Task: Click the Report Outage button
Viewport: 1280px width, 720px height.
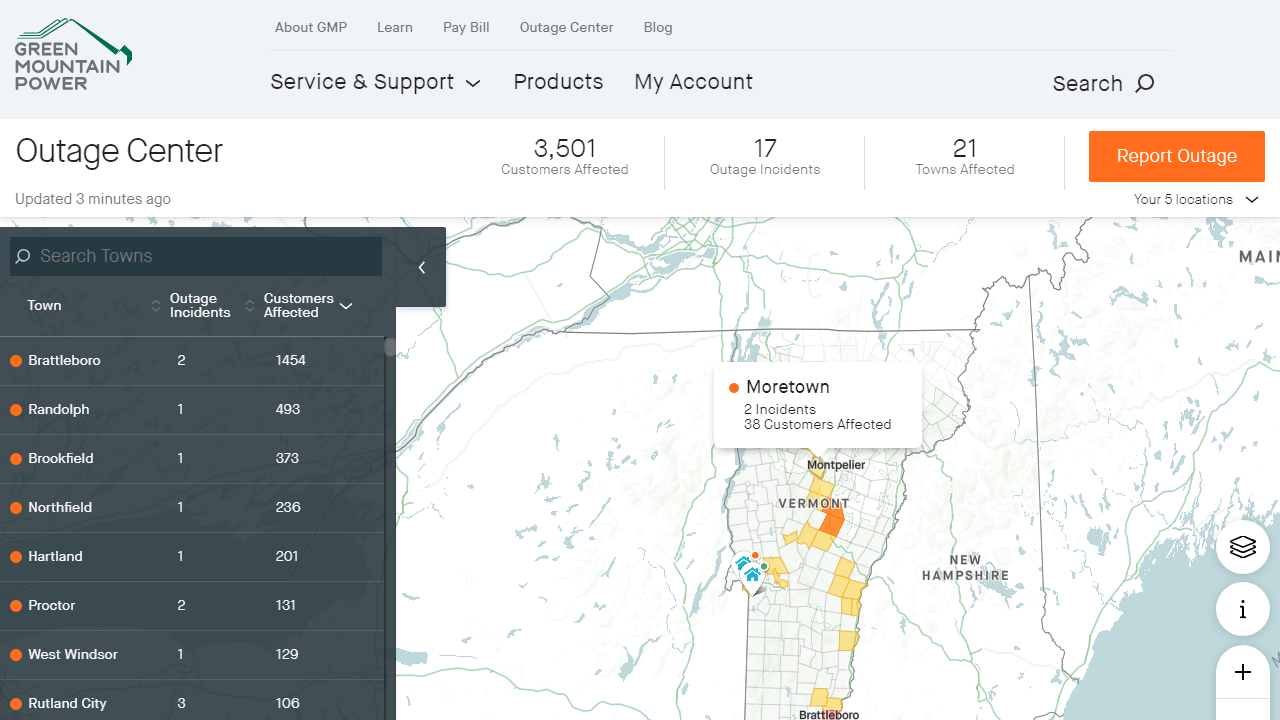Action: [1177, 156]
